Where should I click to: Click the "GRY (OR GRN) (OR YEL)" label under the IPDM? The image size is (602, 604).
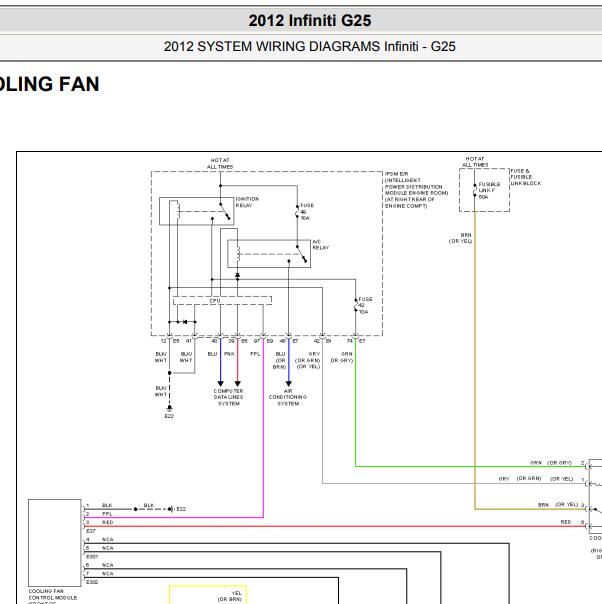tap(308, 360)
